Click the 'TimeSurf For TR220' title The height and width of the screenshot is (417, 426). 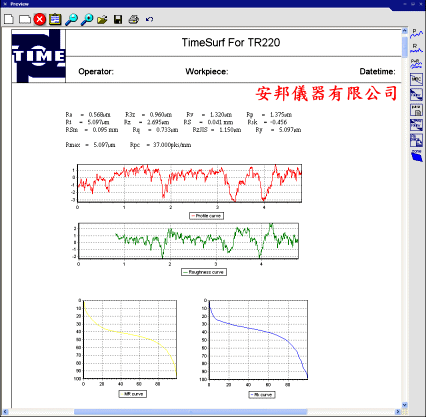coord(231,42)
